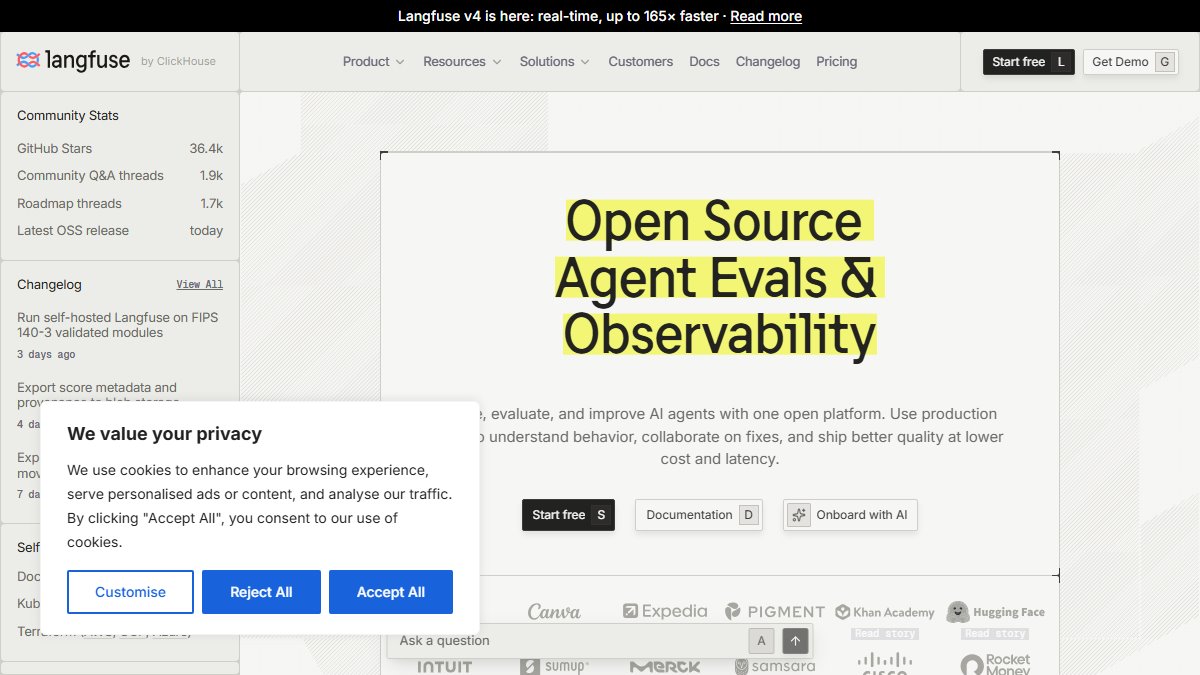Click the Canva logo
The height and width of the screenshot is (675, 1200).
click(554, 611)
